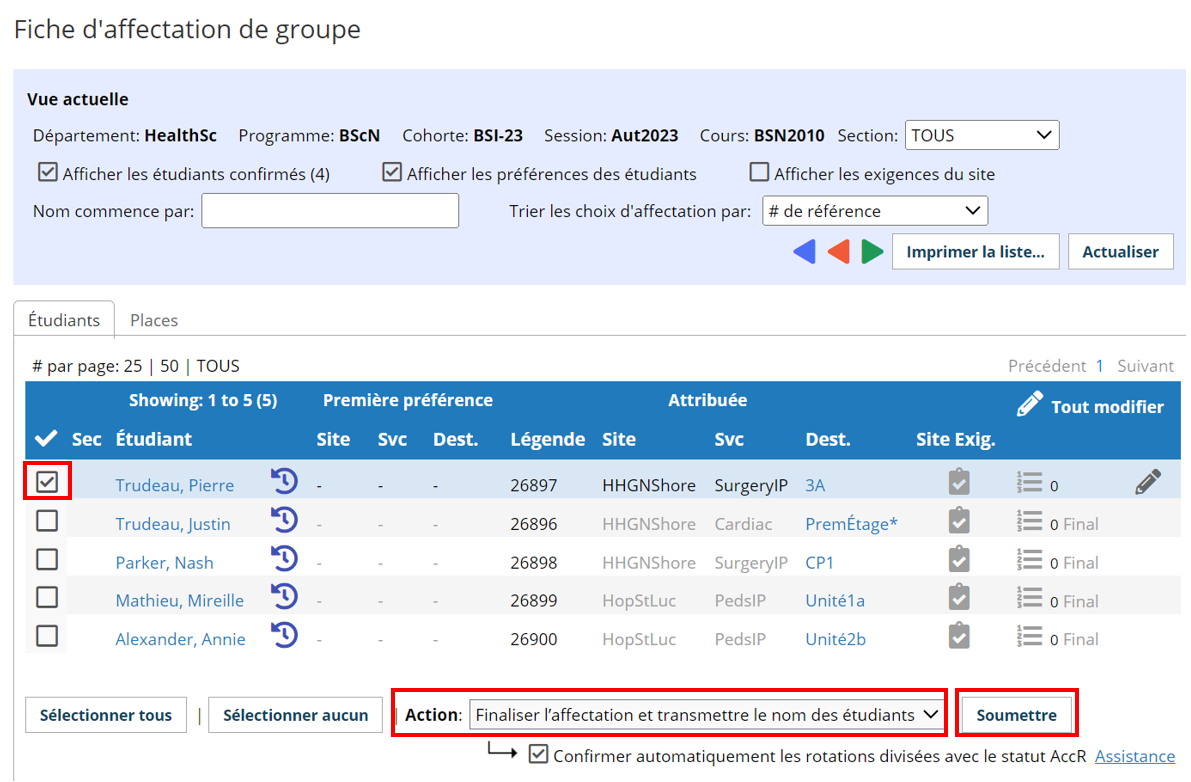Open student link Trudeau, Pierre

tap(175, 484)
